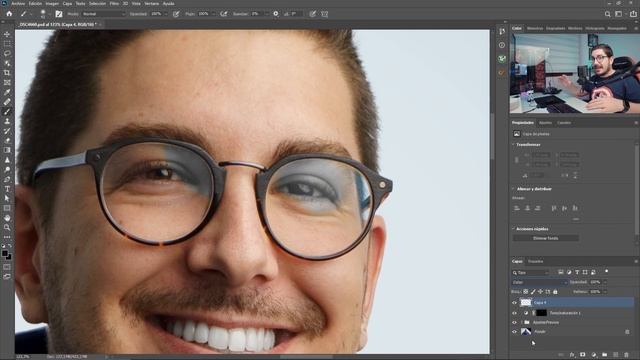Open the Imagen menu
Screen dimensions: 640x360
[52, 3]
